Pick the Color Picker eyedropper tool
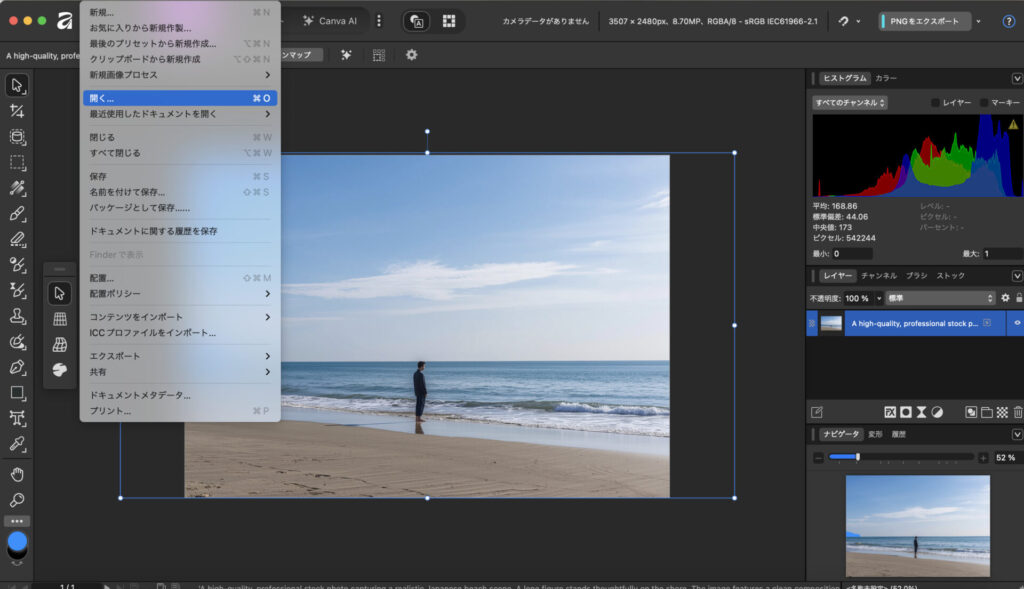1024x589 pixels. (17, 444)
